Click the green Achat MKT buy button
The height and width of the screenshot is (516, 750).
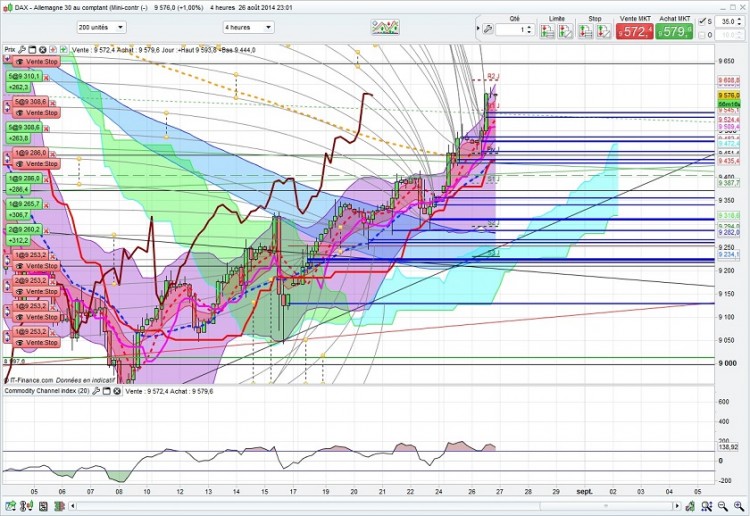pyautogui.click(x=674, y=32)
